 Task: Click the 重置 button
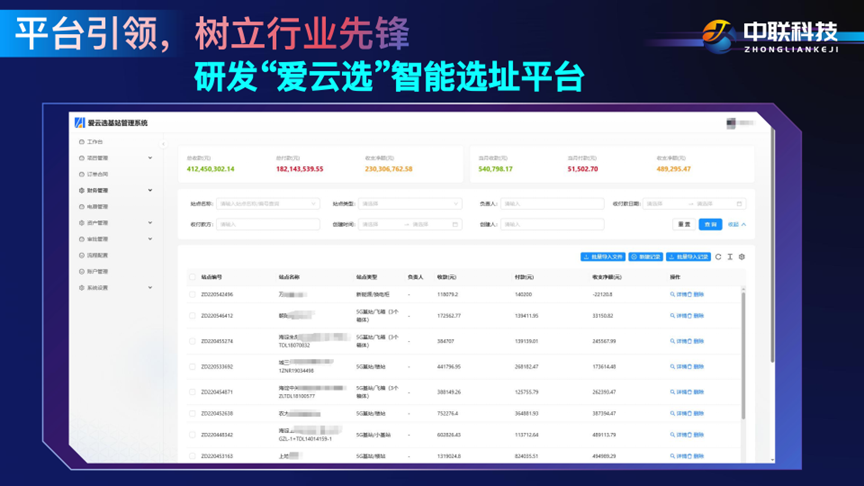(x=684, y=224)
